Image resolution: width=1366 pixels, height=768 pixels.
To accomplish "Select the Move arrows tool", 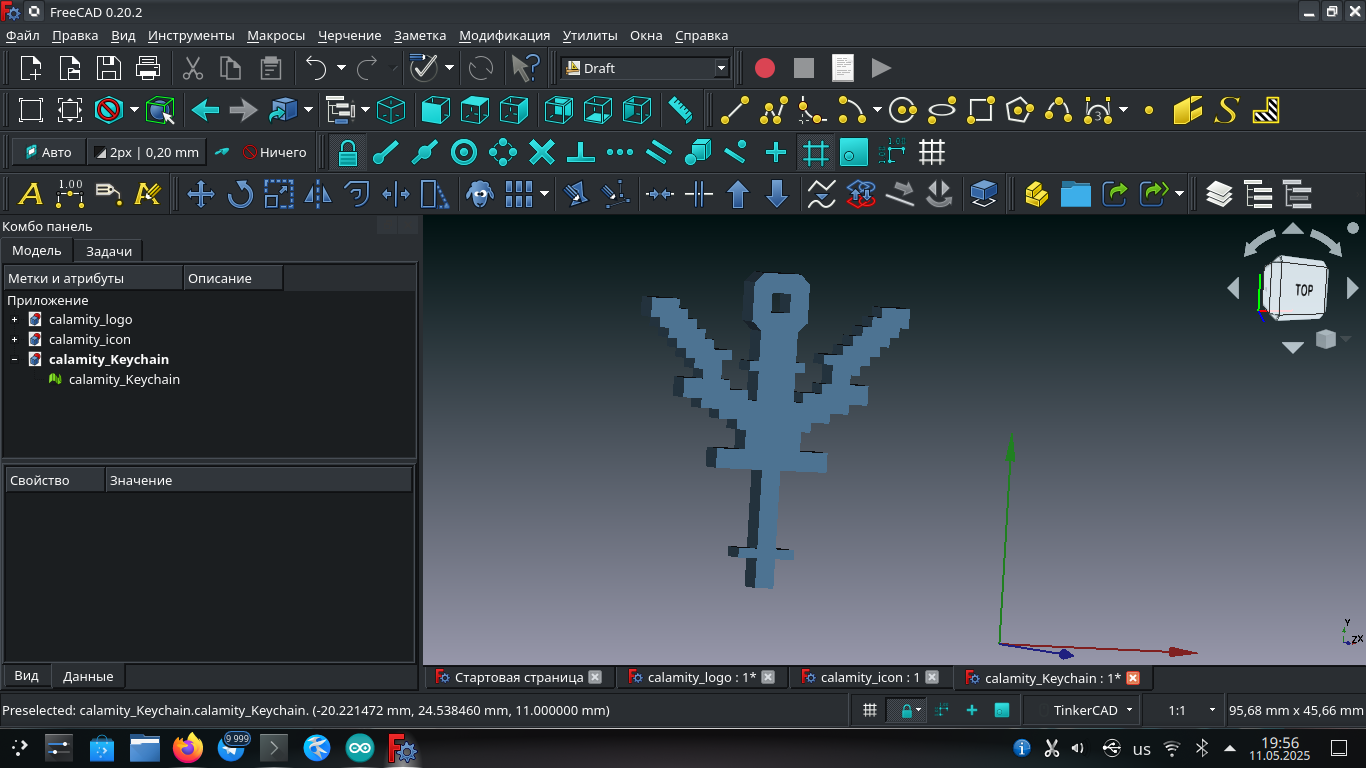I will click(x=201, y=194).
